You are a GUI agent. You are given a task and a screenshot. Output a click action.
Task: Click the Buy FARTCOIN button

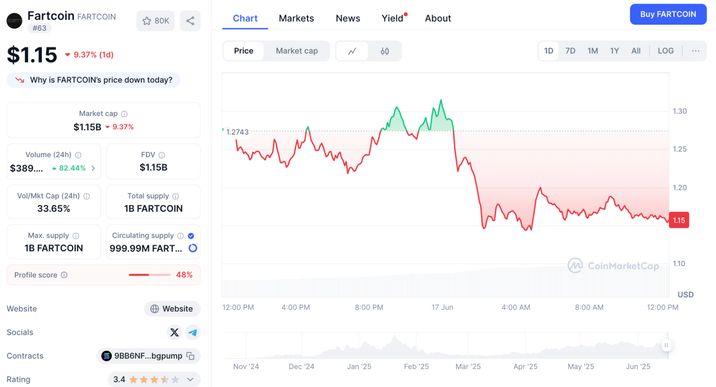tap(668, 14)
